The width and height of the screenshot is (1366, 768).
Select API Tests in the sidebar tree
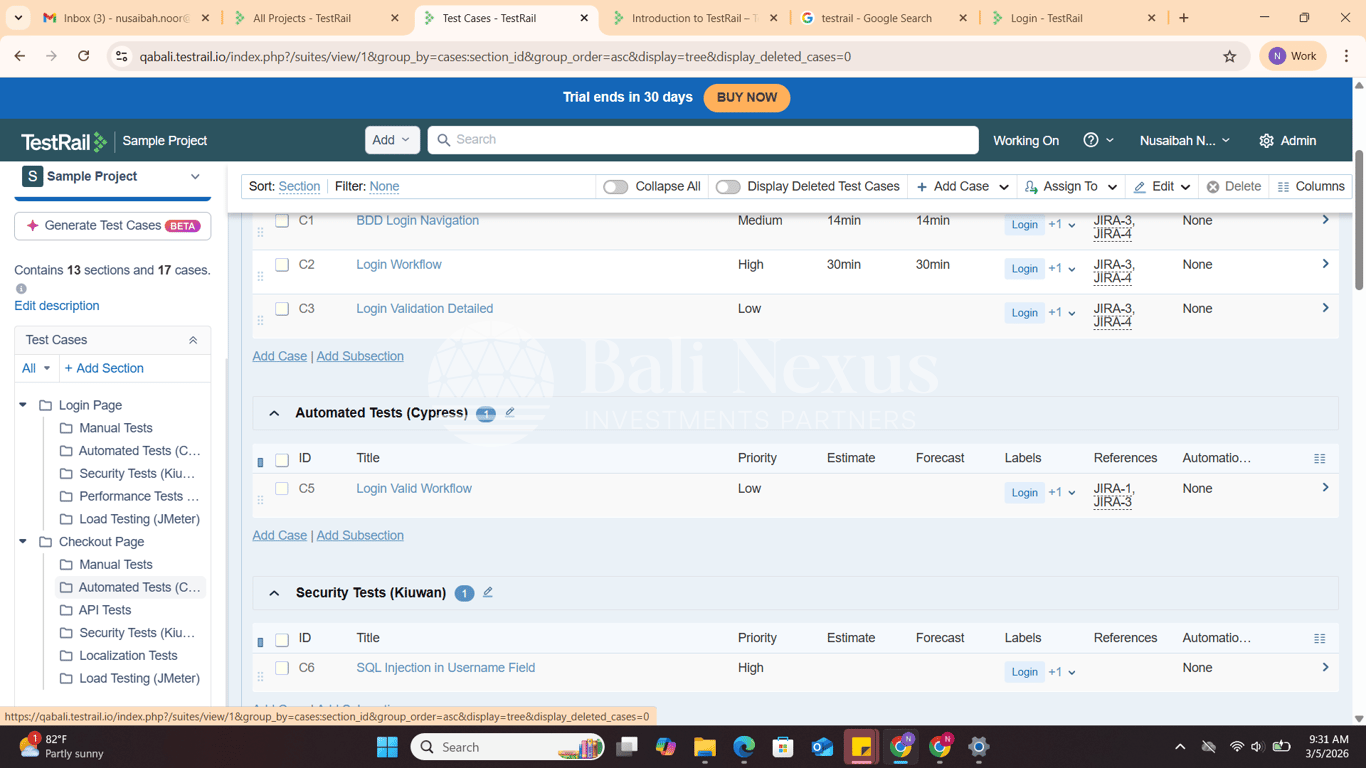coord(105,610)
